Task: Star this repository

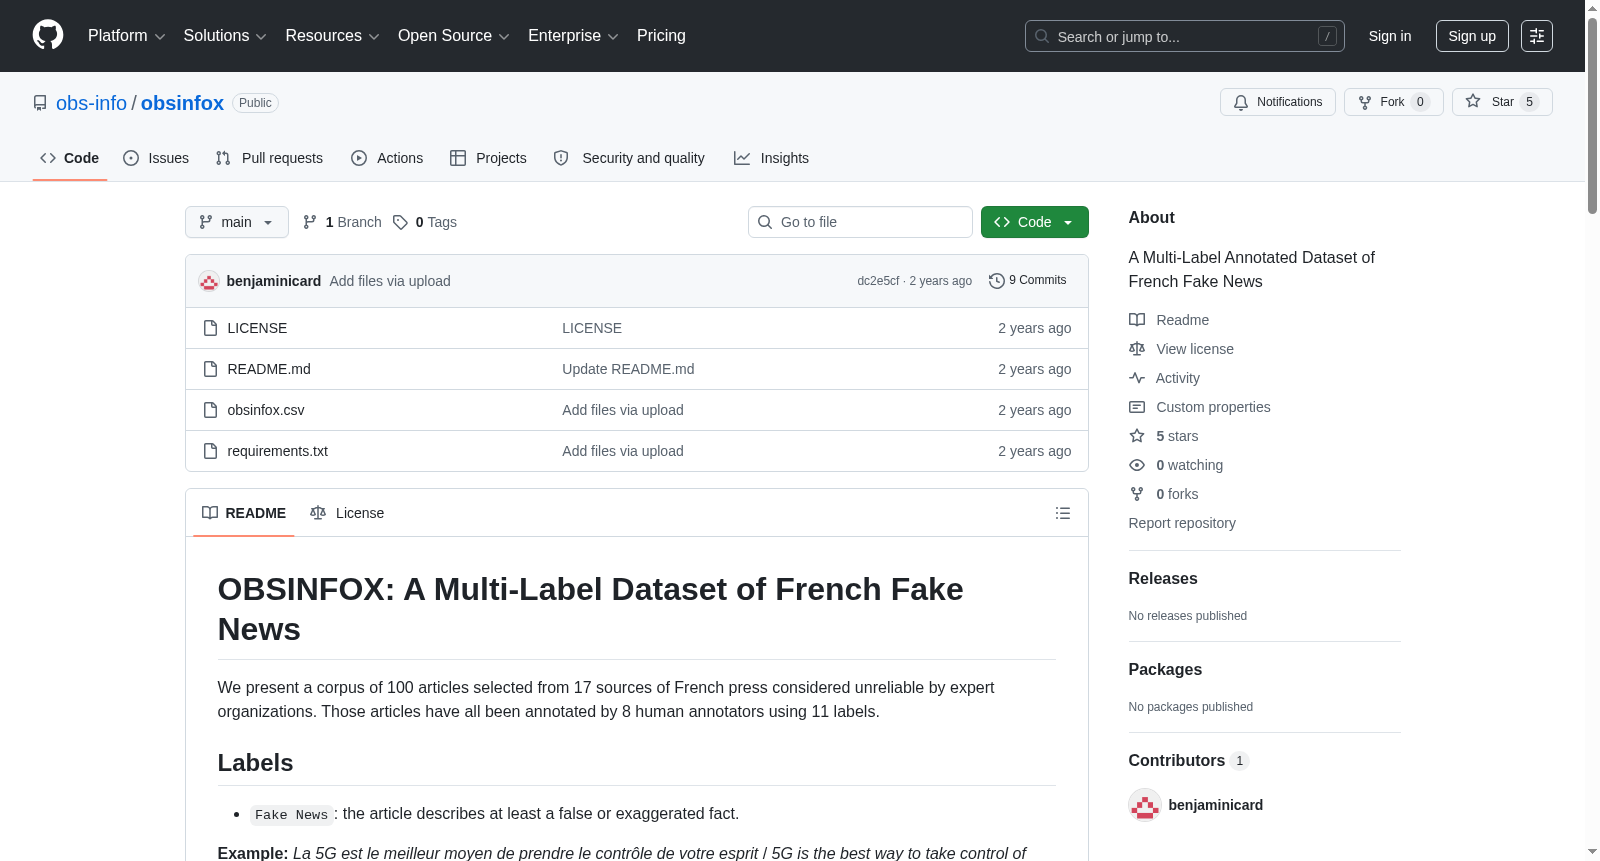Action: pos(1502,102)
